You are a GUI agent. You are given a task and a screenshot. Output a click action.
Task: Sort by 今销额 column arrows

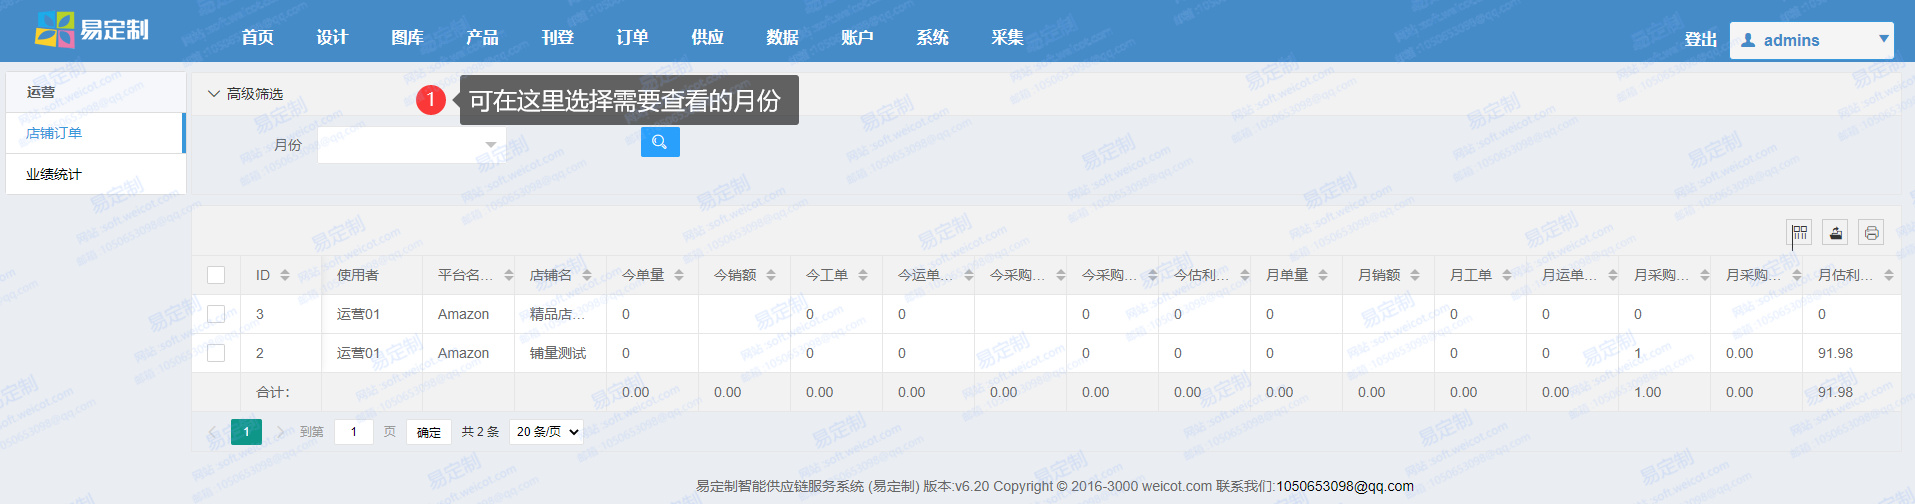point(771,275)
